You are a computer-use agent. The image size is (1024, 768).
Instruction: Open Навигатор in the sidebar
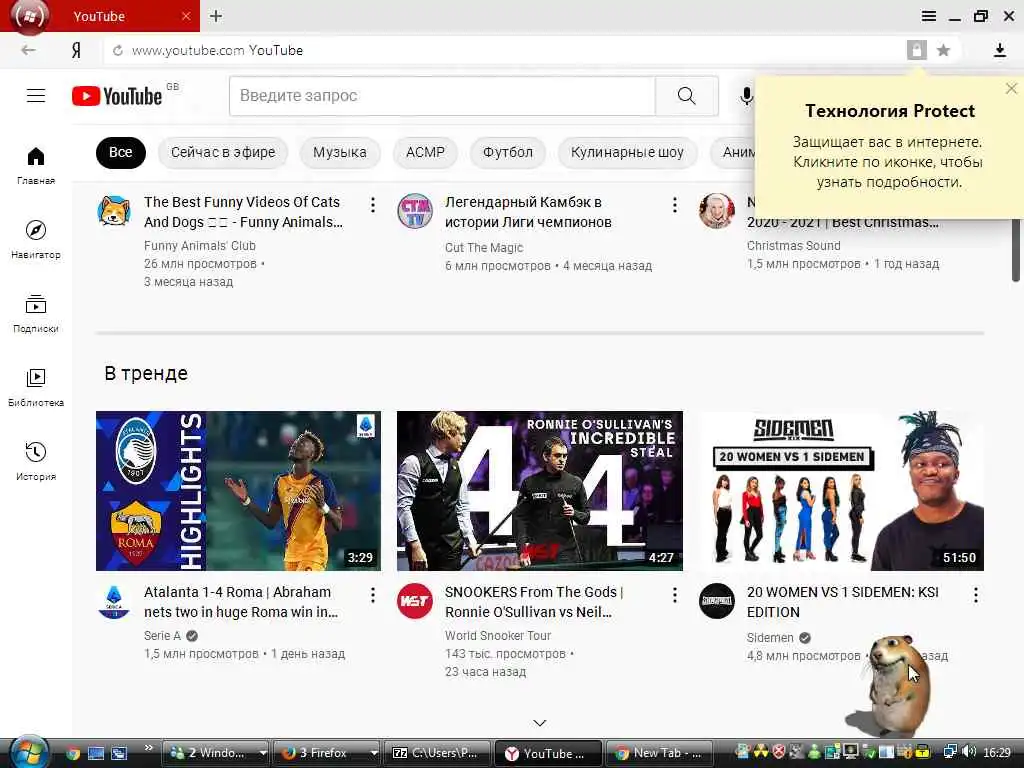36,239
